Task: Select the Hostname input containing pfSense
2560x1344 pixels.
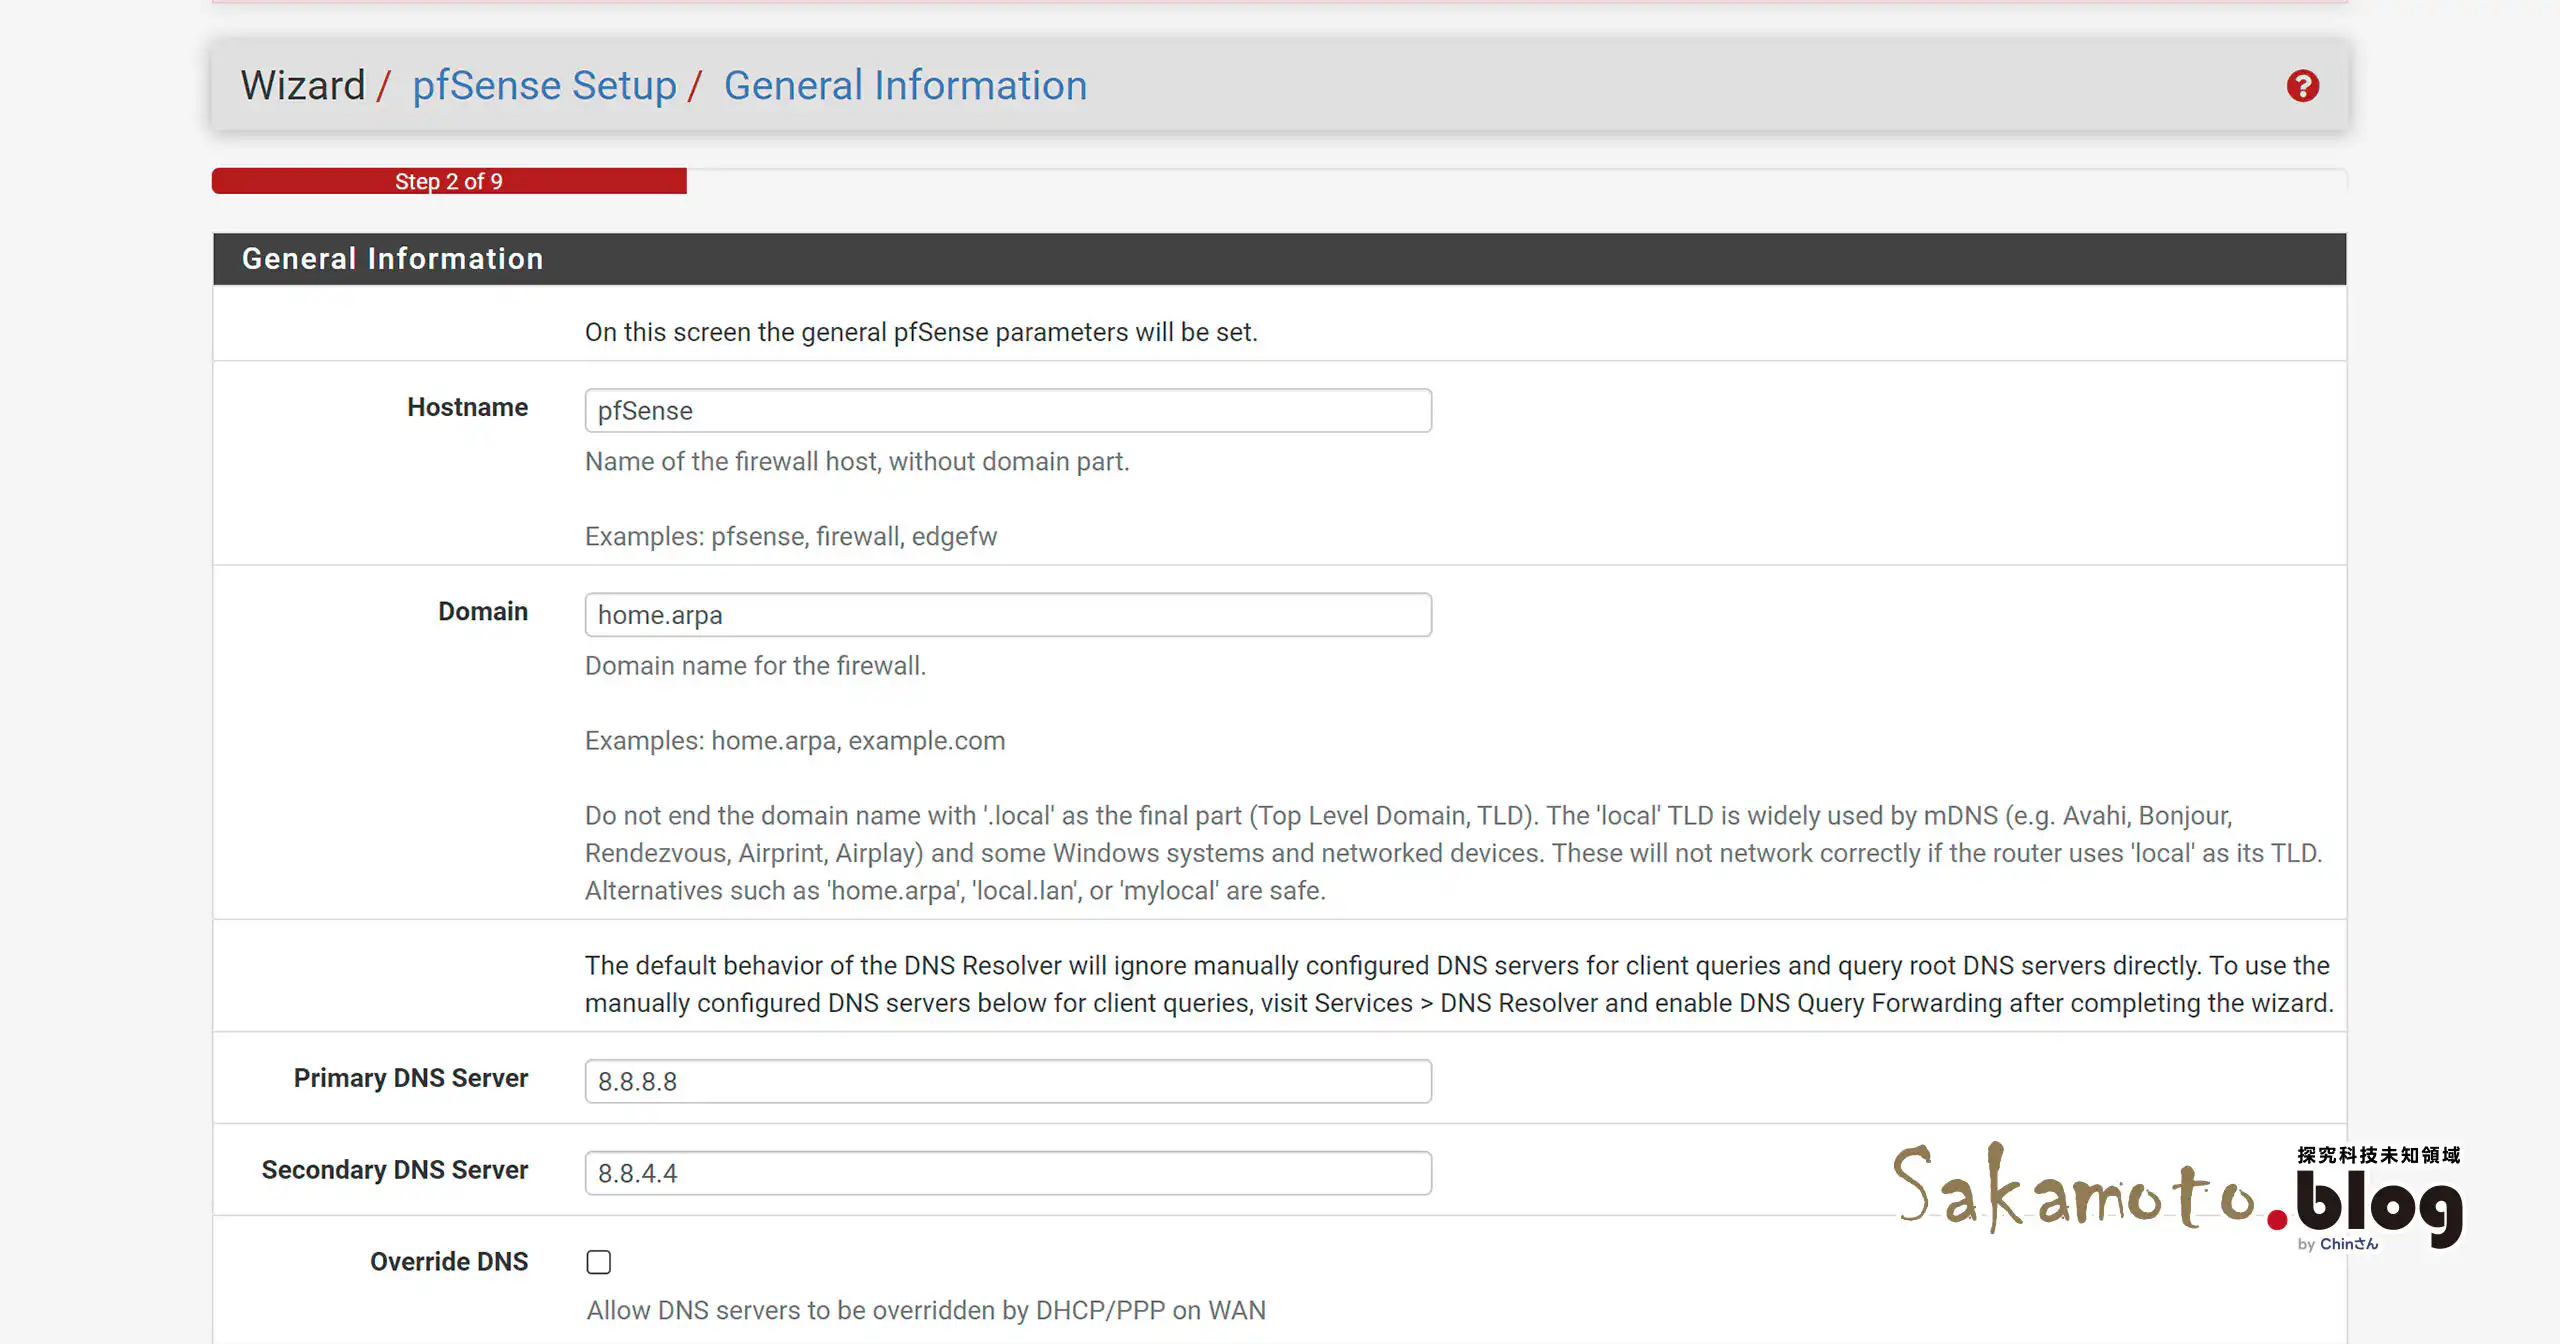Action: [x=1007, y=410]
